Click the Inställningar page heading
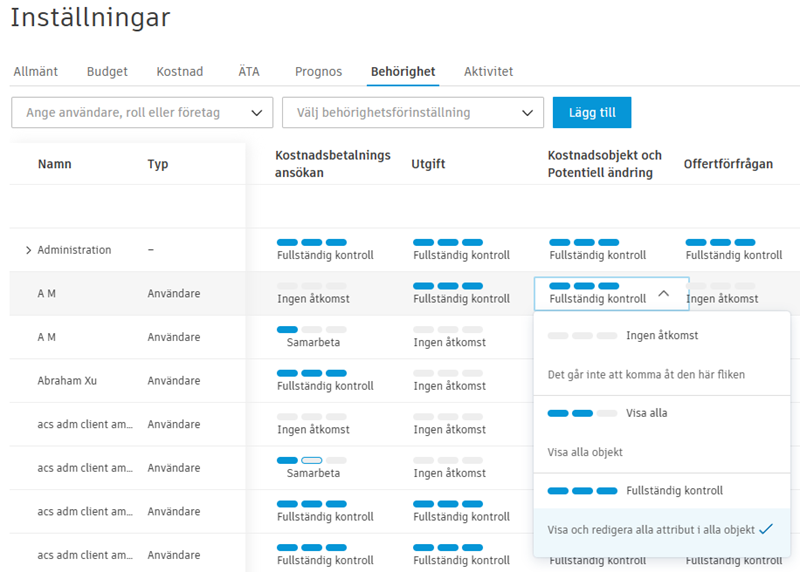Image resolution: width=800 pixels, height=572 pixels. point(90,17)
